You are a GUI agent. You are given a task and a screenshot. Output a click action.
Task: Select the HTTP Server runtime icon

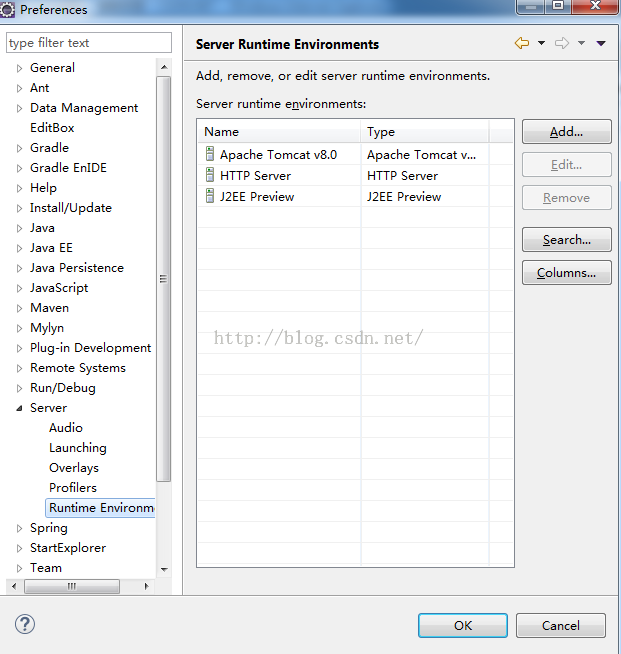(210, 175)
